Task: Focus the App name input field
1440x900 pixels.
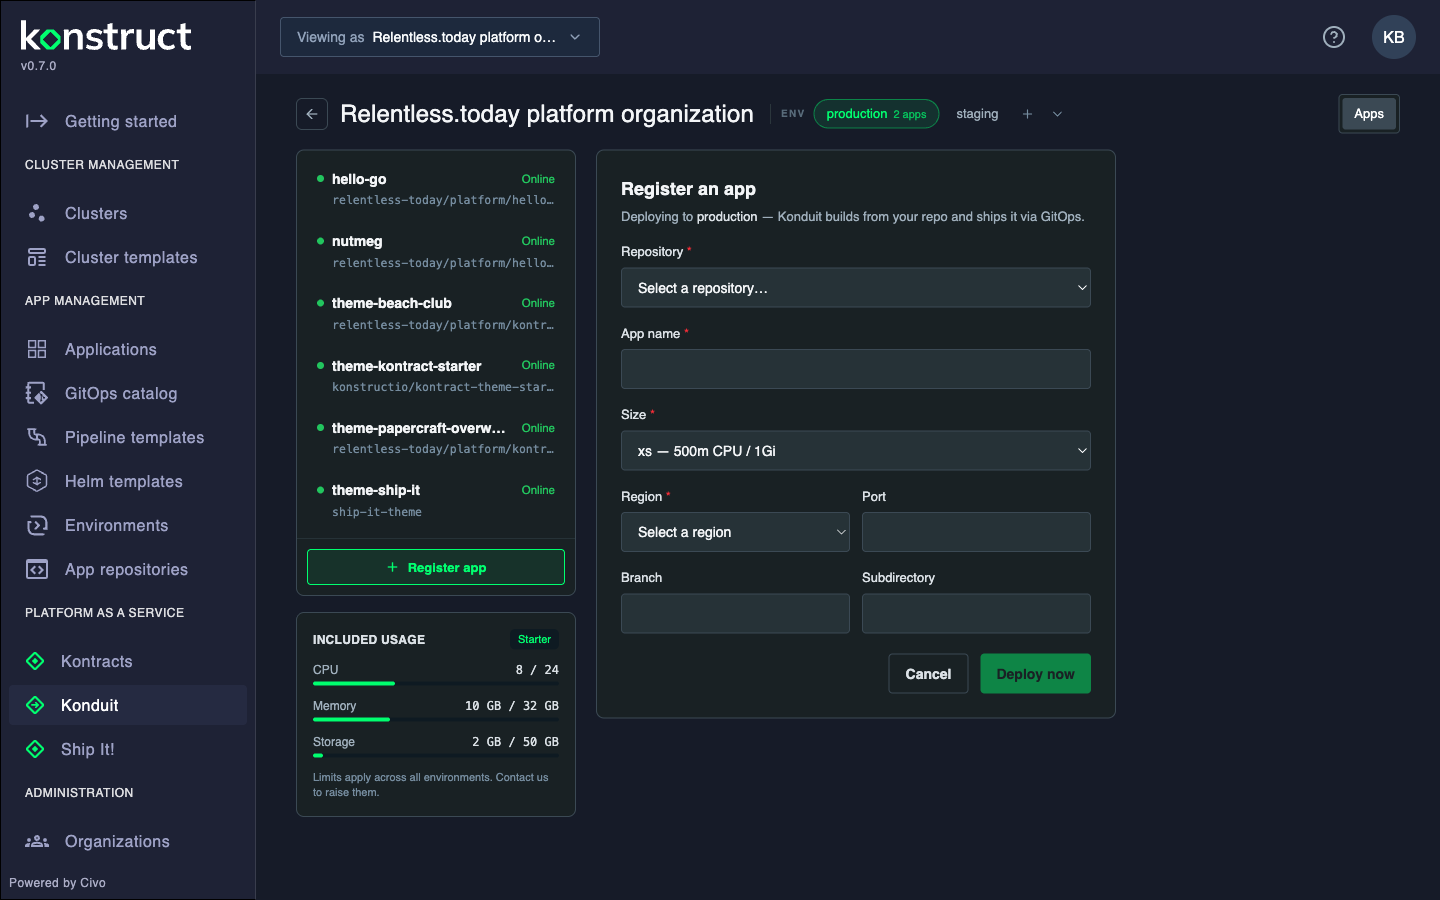Action: (x=856, y=369)
